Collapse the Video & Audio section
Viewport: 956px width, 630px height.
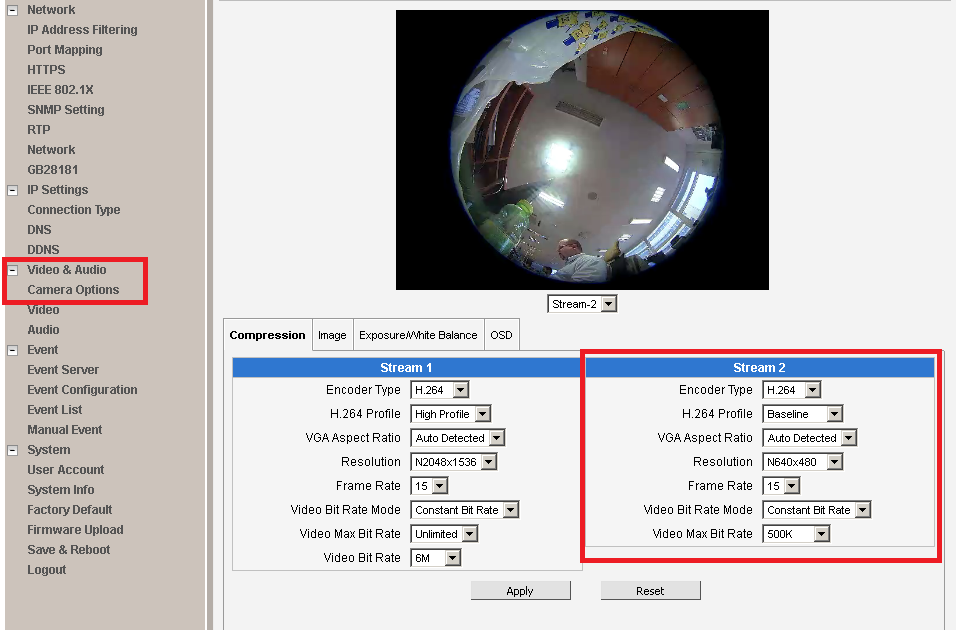12,270
